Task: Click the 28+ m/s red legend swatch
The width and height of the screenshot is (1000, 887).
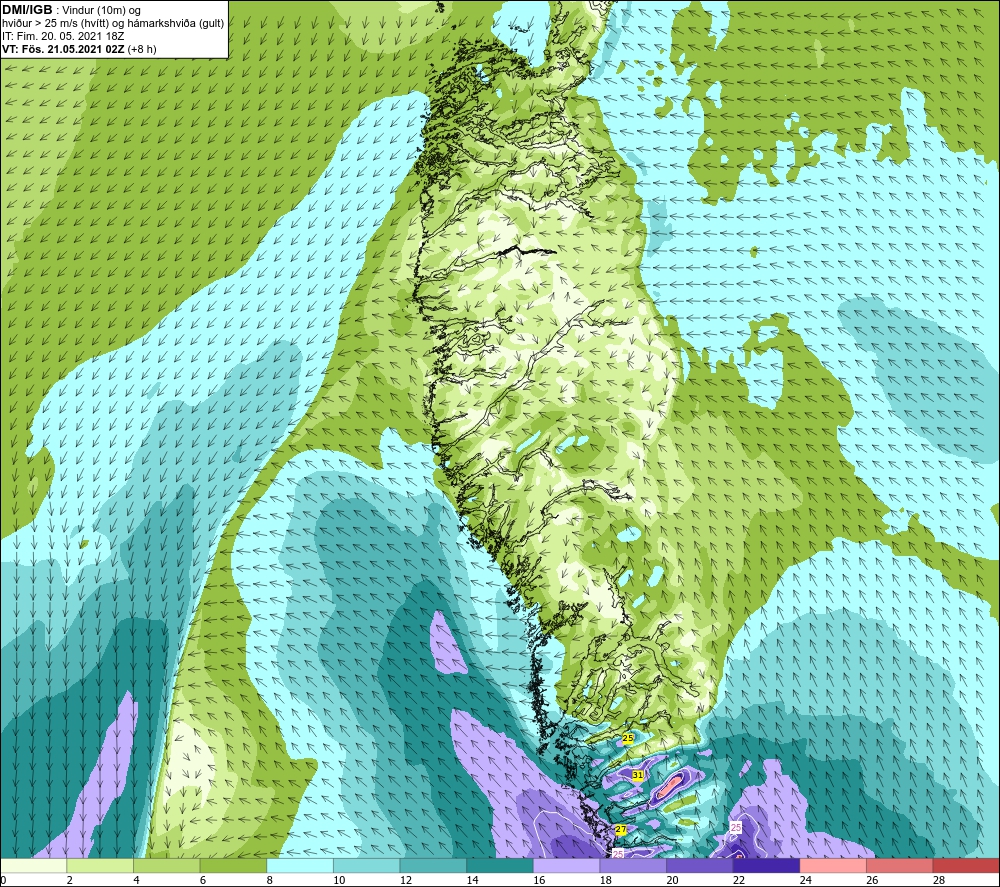Action: pos(966,865)
